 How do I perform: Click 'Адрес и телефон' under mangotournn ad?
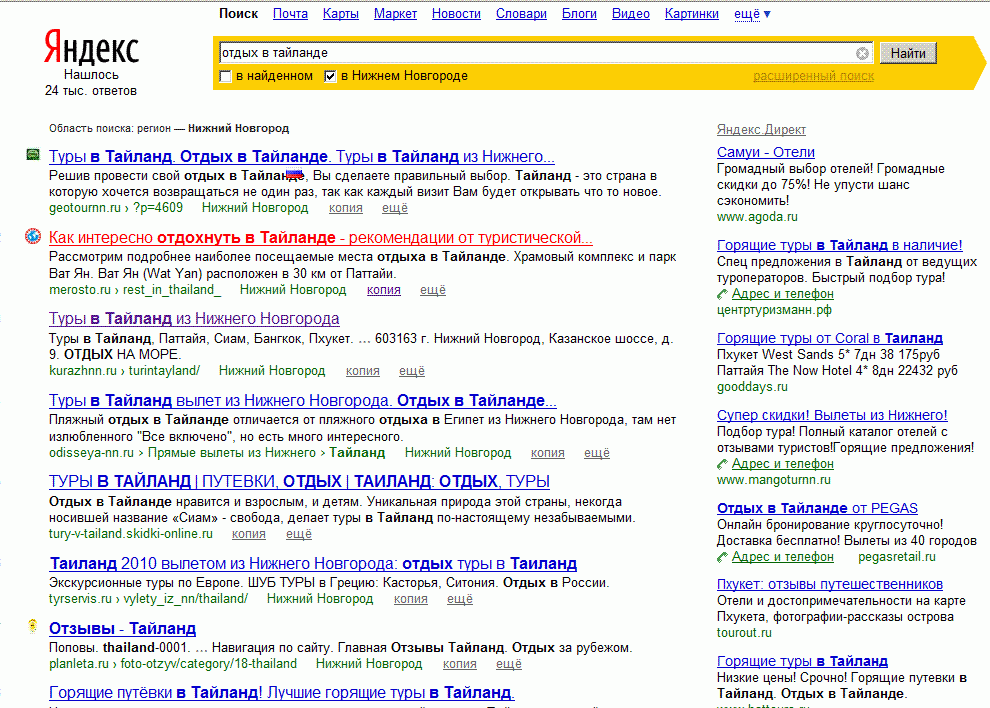pos(782,464)
